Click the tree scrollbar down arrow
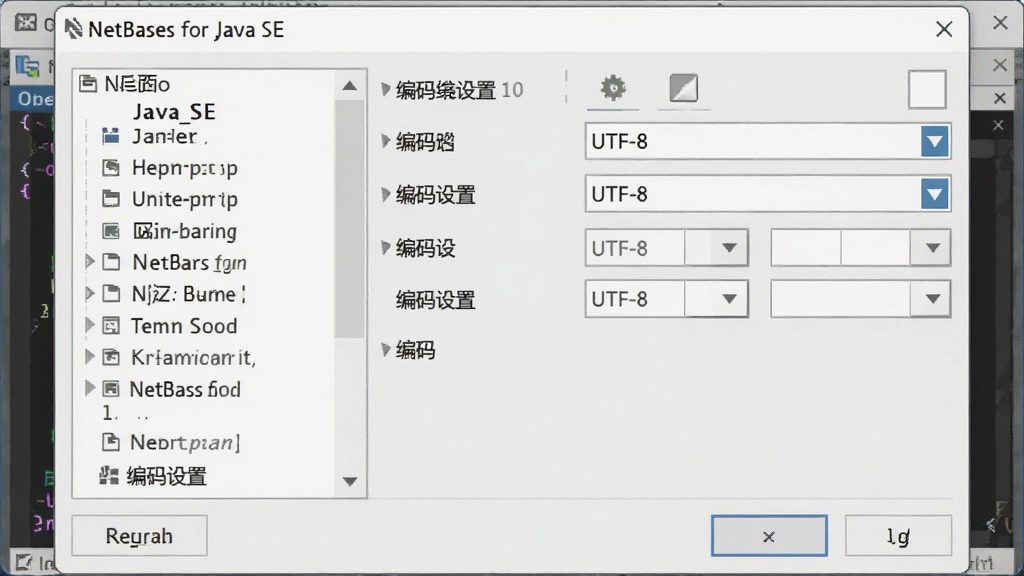The height and width of the screenshot is (576, 1024). tap(349, 482)
